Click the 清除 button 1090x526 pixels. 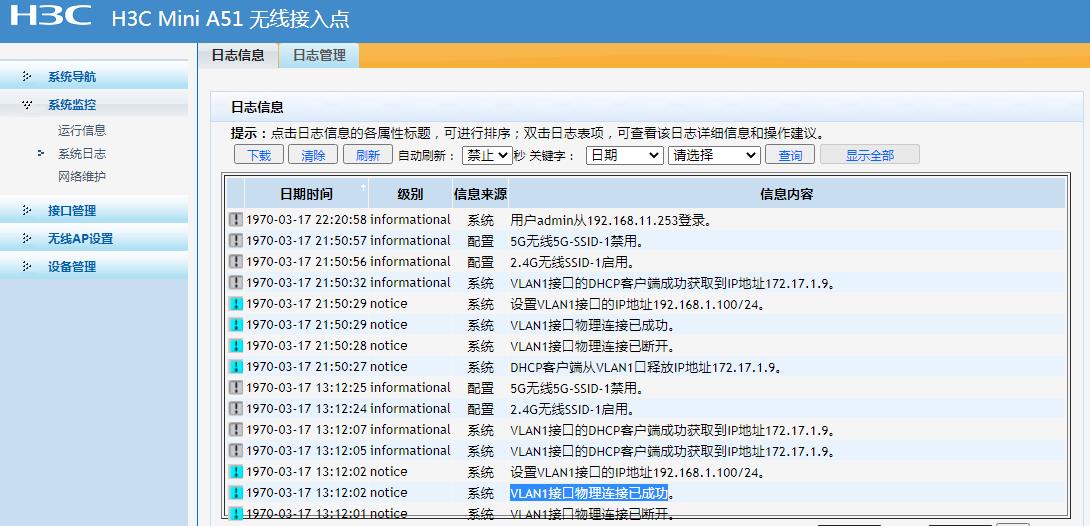pyautogui.click(x=313, y=155)
